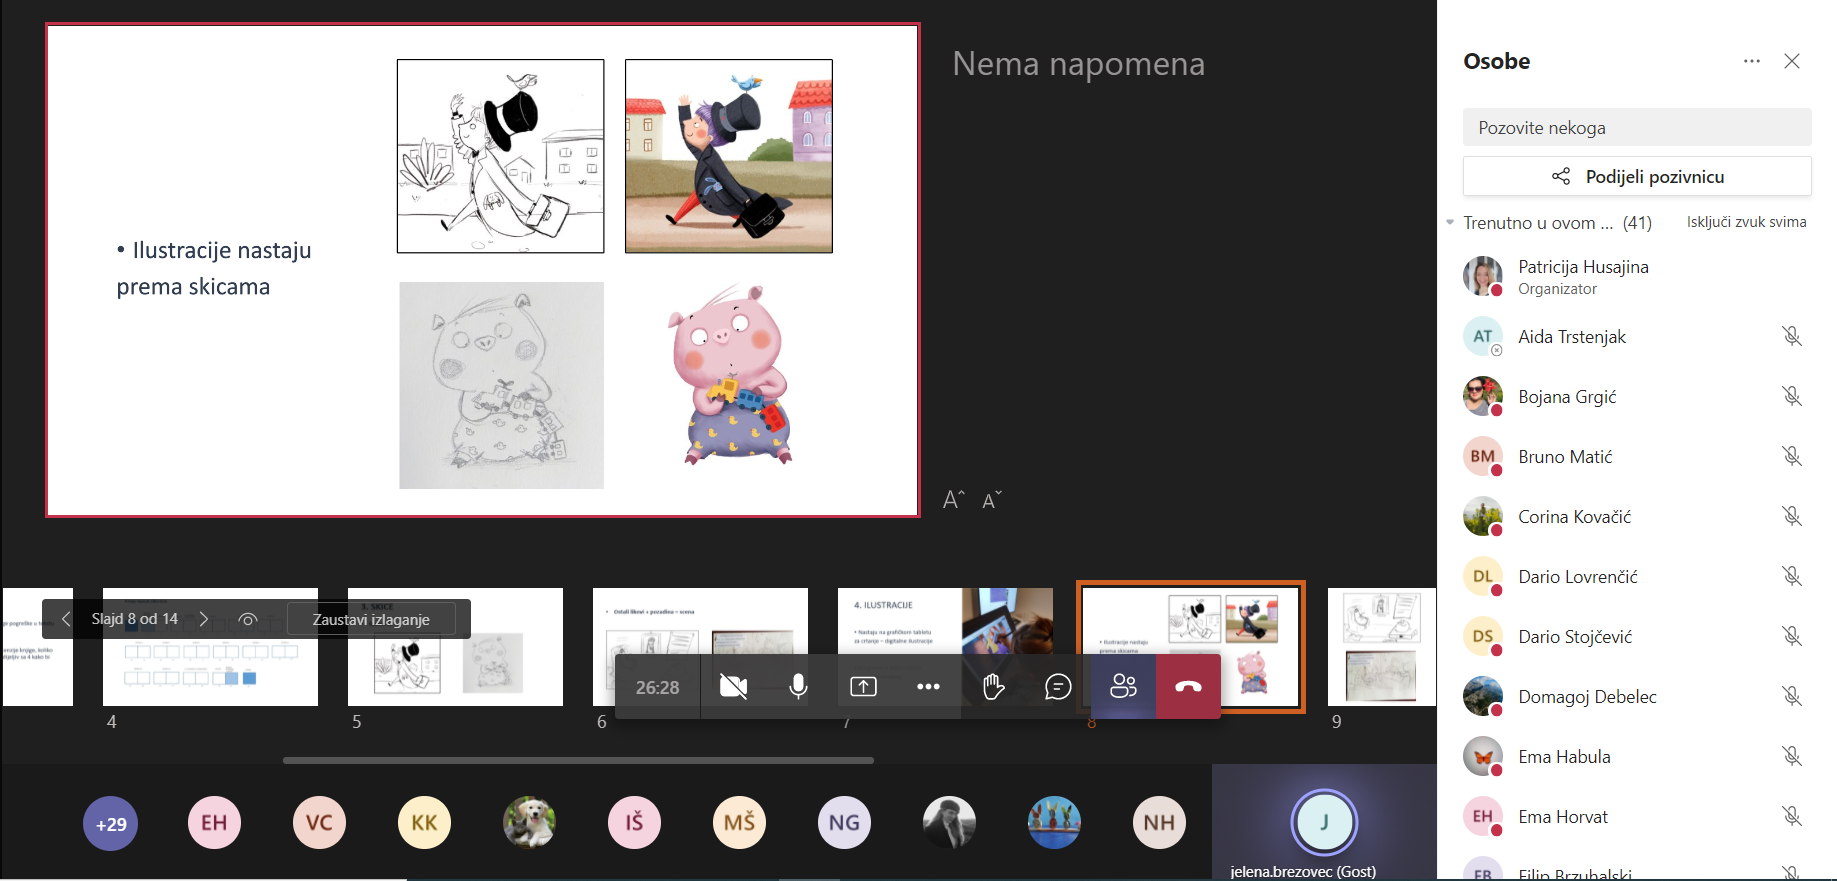This screenshot has height=881, width=1837.
Task: Click the EH avatar in bottom strip
Action: pos(214,823)
